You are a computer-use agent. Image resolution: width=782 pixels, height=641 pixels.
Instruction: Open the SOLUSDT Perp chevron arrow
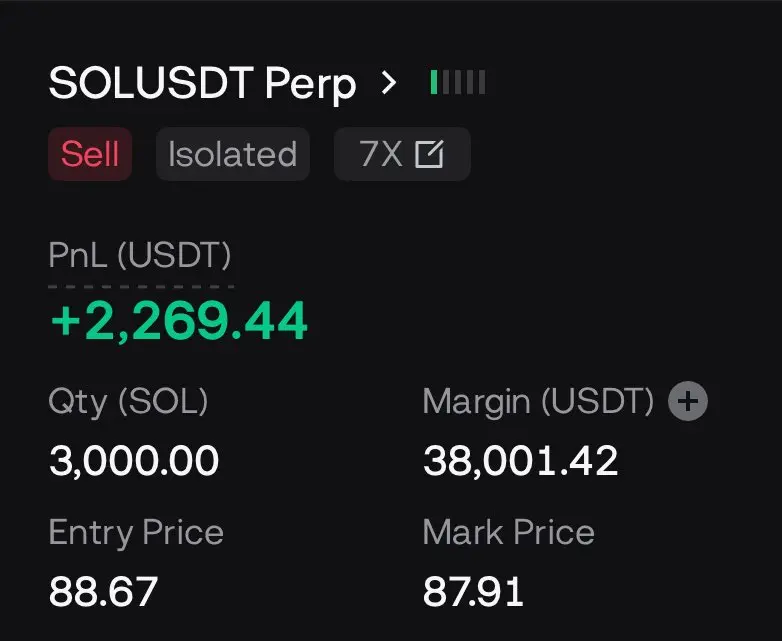[389, 82]
